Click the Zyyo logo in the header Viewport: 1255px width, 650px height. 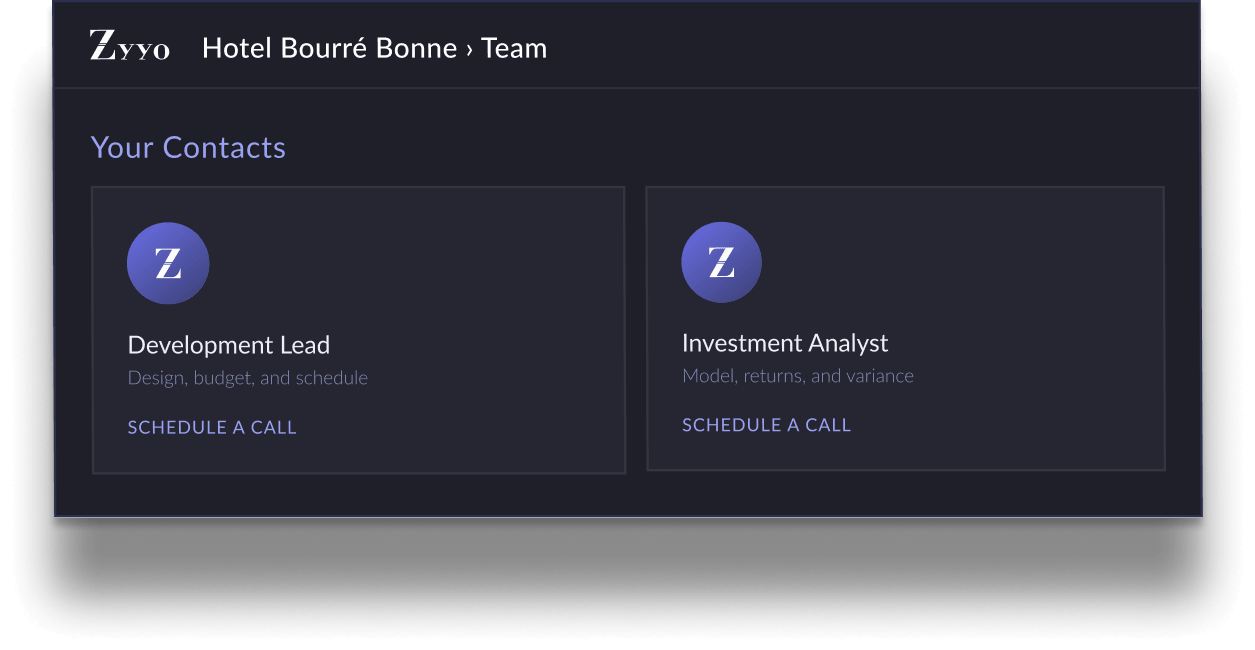(x=130, y=46)
